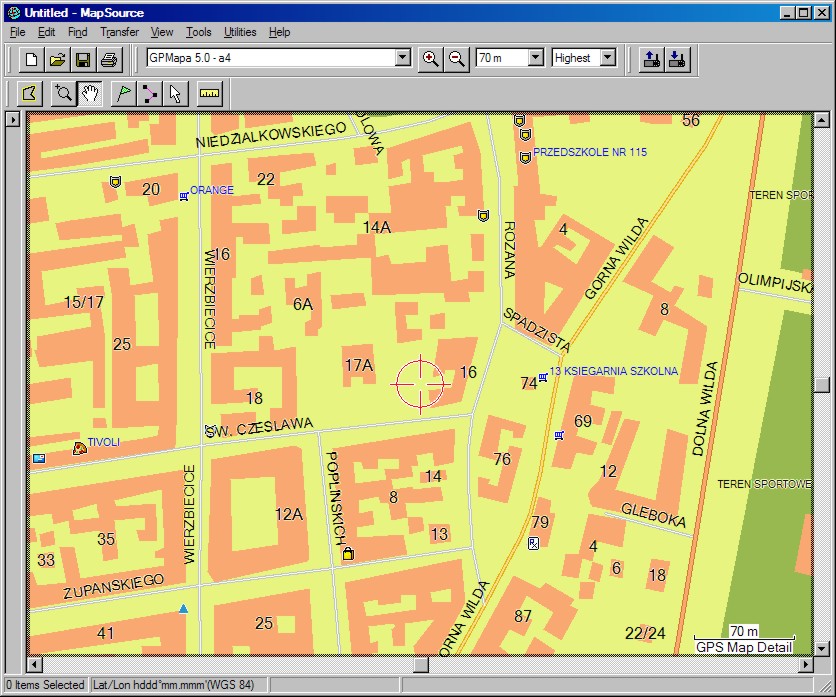Toggle the Hand pan tool
This screenshot has height=697, width=836.
[90, 94]
